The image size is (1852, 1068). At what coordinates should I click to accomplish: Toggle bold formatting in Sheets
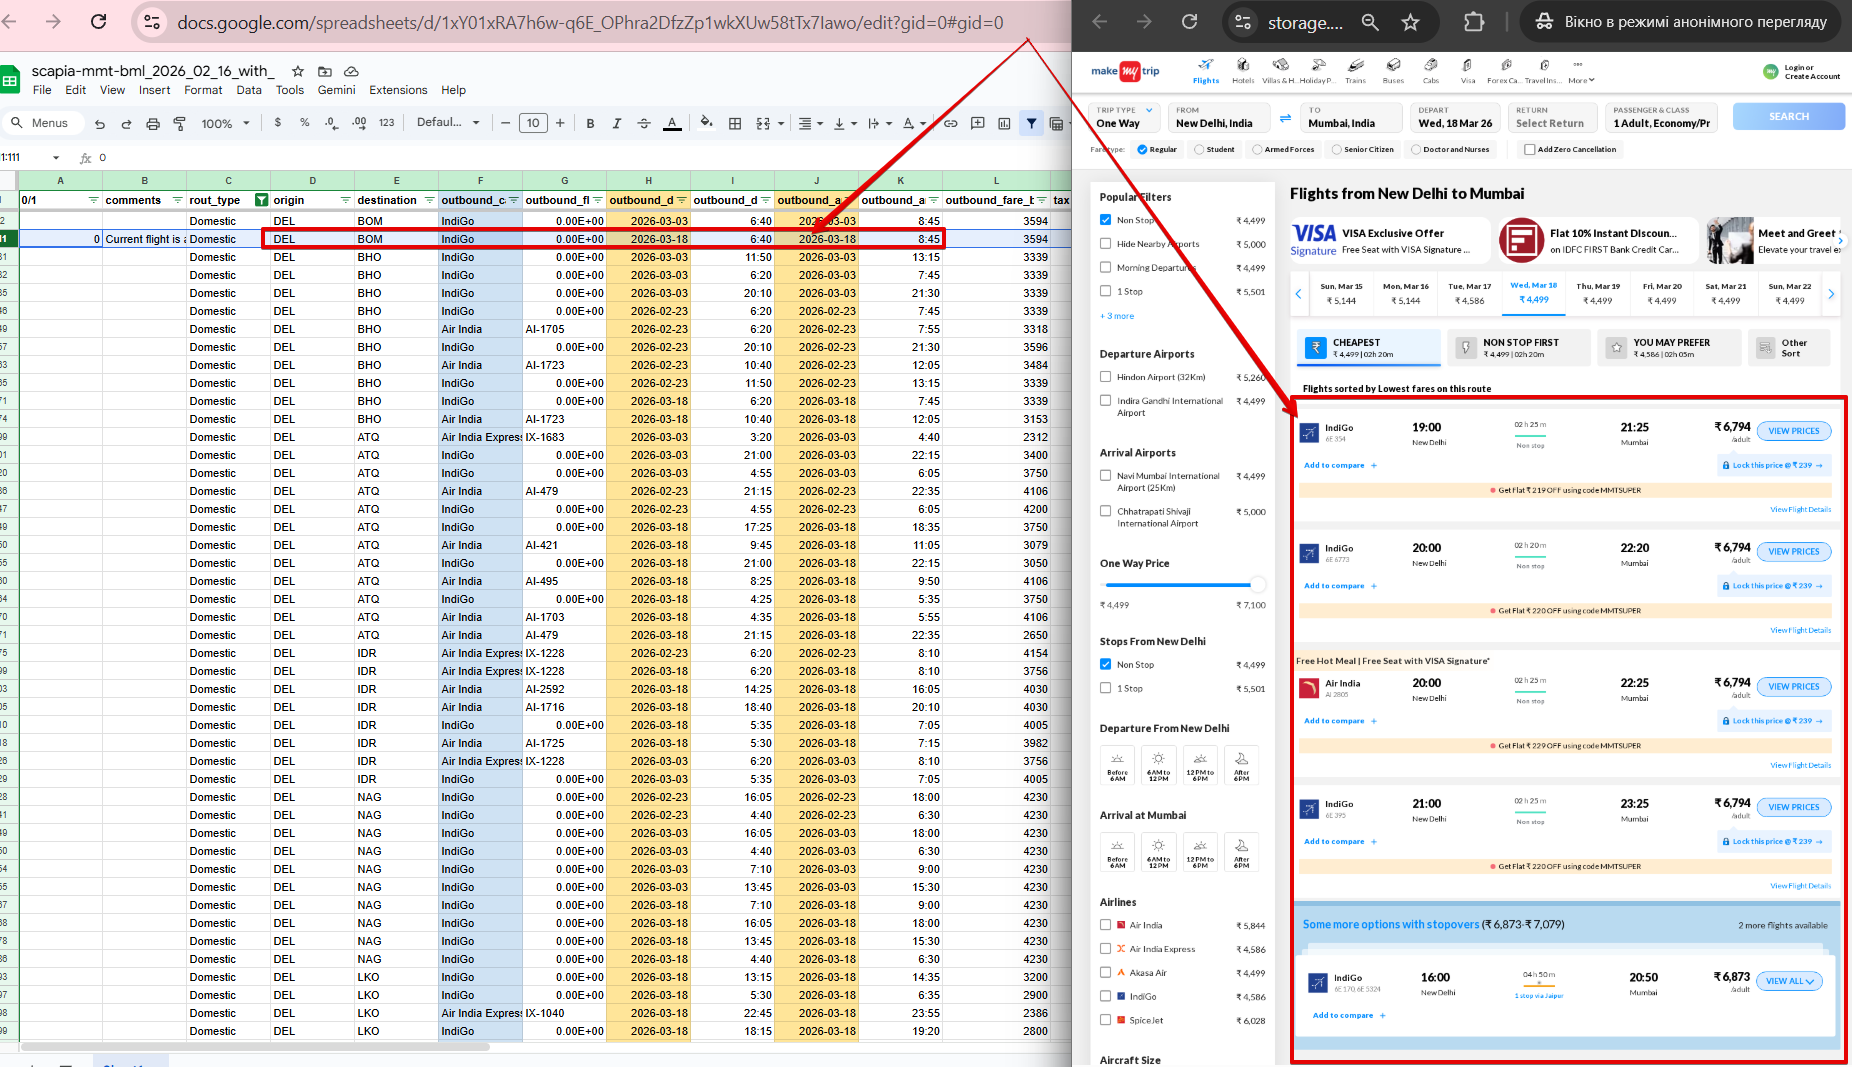590,123
